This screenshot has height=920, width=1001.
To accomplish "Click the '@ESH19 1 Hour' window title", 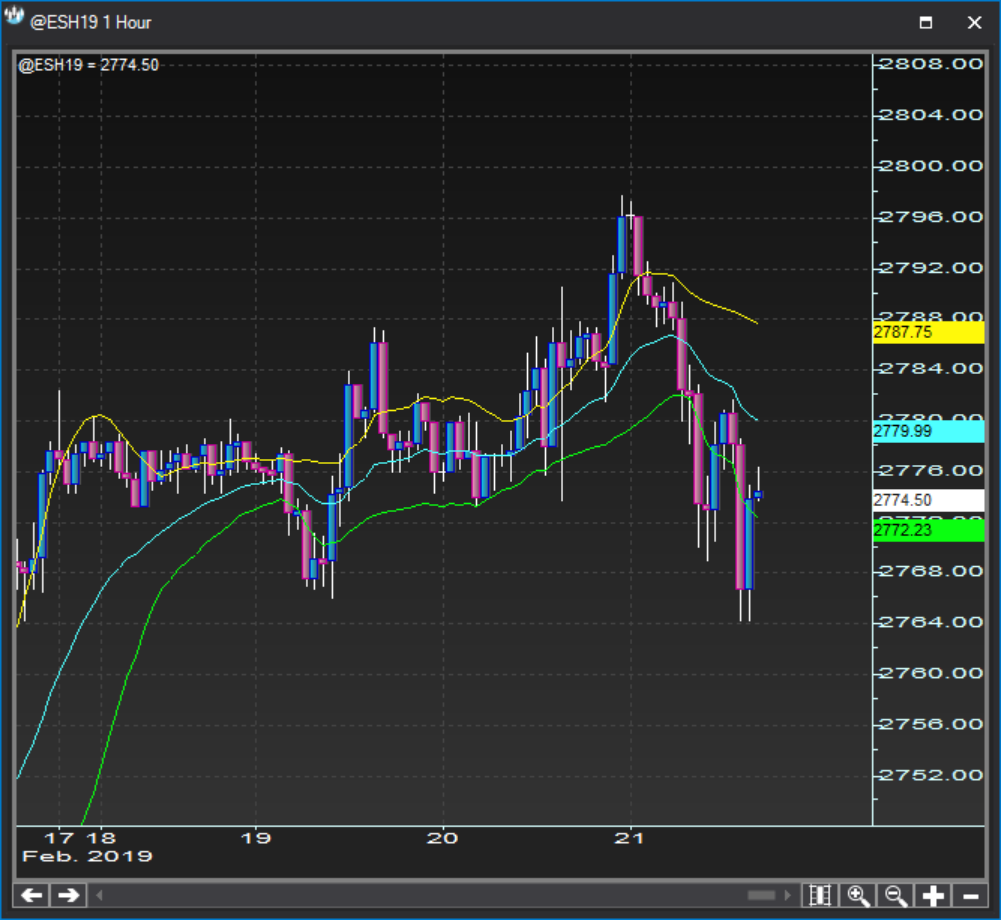I will [x=91, y=22].
